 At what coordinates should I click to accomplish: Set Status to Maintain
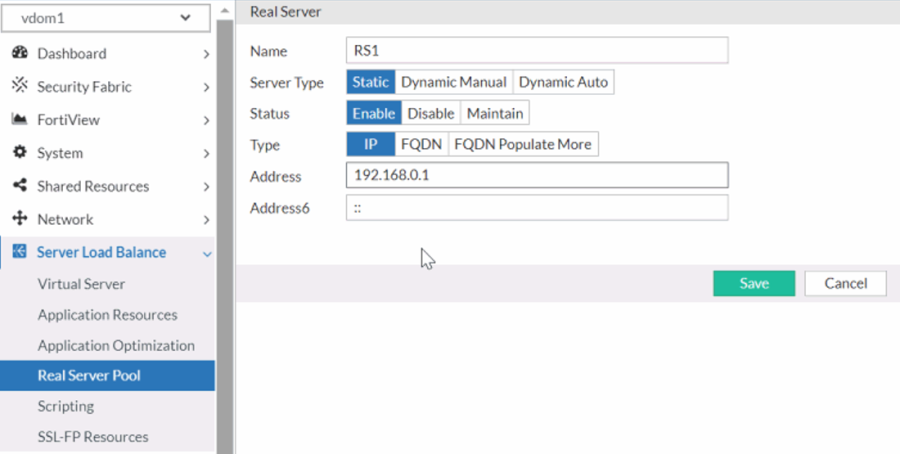pos(494,113)
